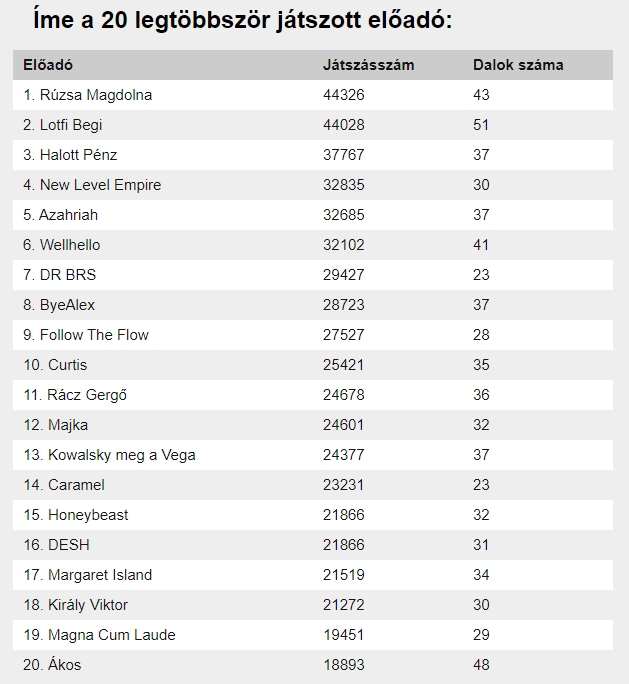The image size is (629, 684).
Task: Click the Rácz Gergő row
Action: [313, 395]
